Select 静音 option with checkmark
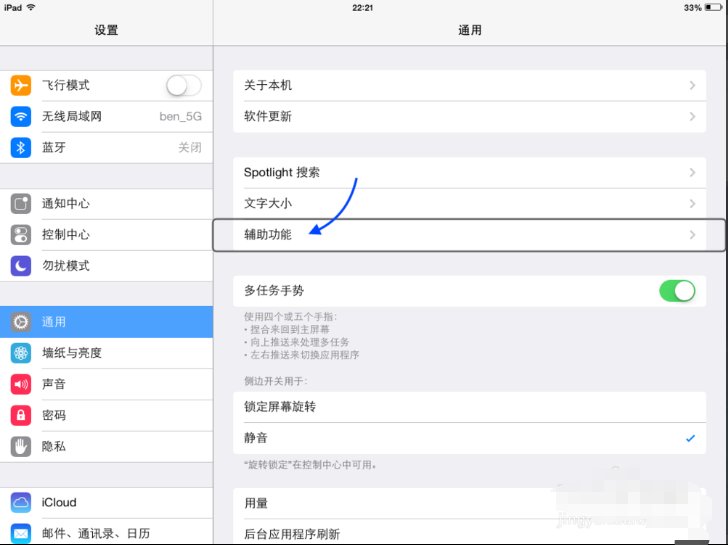Screen dimensions: 728x545 469,438
